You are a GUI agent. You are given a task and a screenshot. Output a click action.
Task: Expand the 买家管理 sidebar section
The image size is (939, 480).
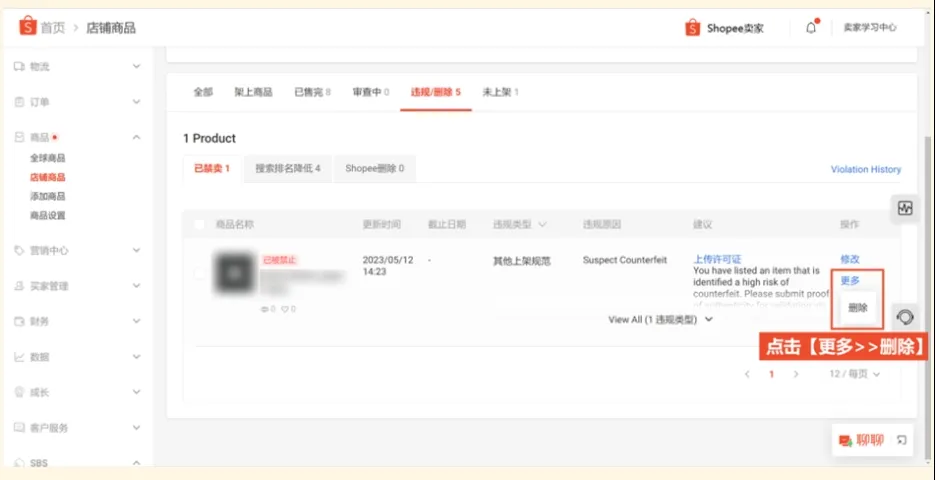pyautogui.click(x=137, y=286)
